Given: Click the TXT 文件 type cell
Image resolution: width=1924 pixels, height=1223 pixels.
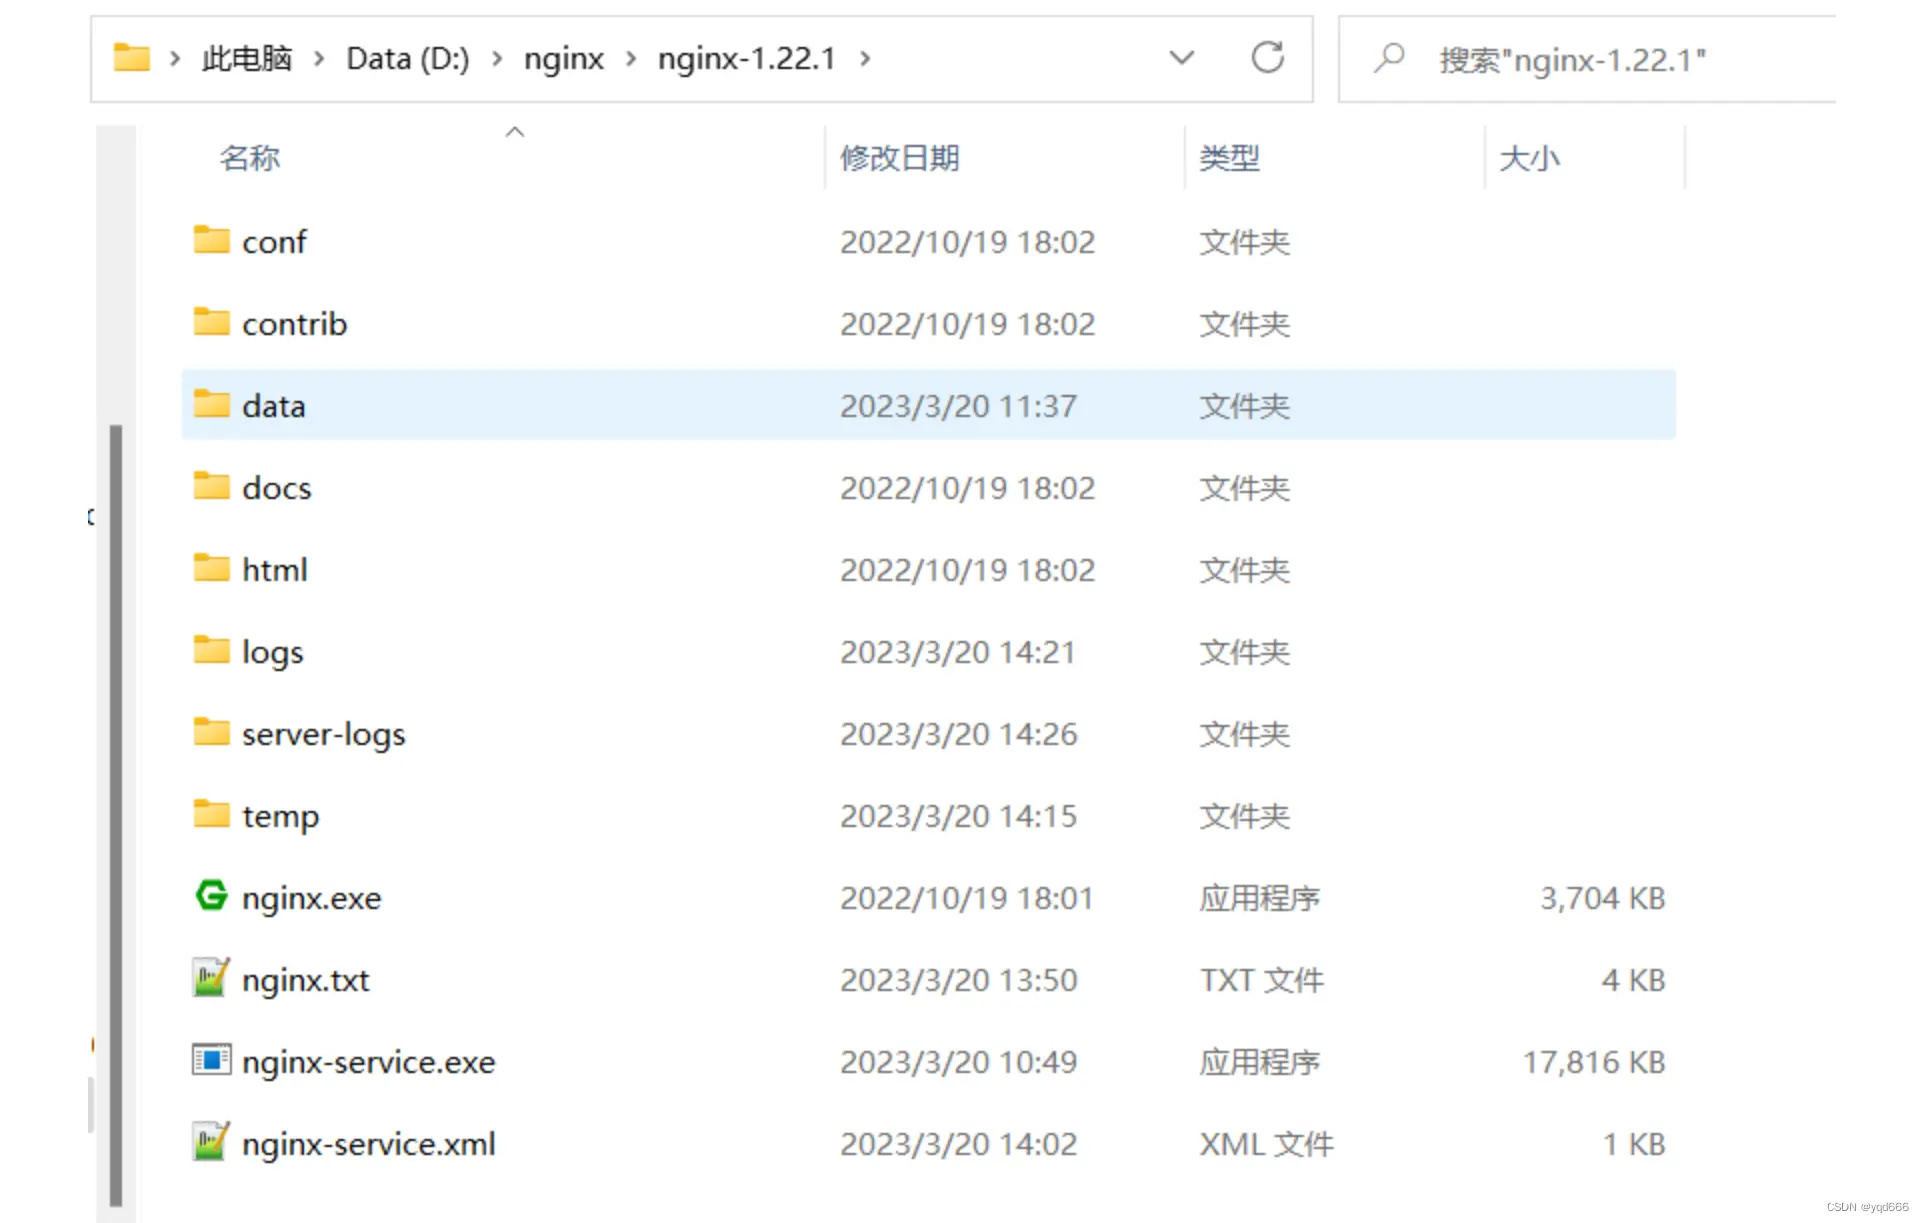Looking at the screenshot, I should pyautogui.click(x=1262, y=980).
